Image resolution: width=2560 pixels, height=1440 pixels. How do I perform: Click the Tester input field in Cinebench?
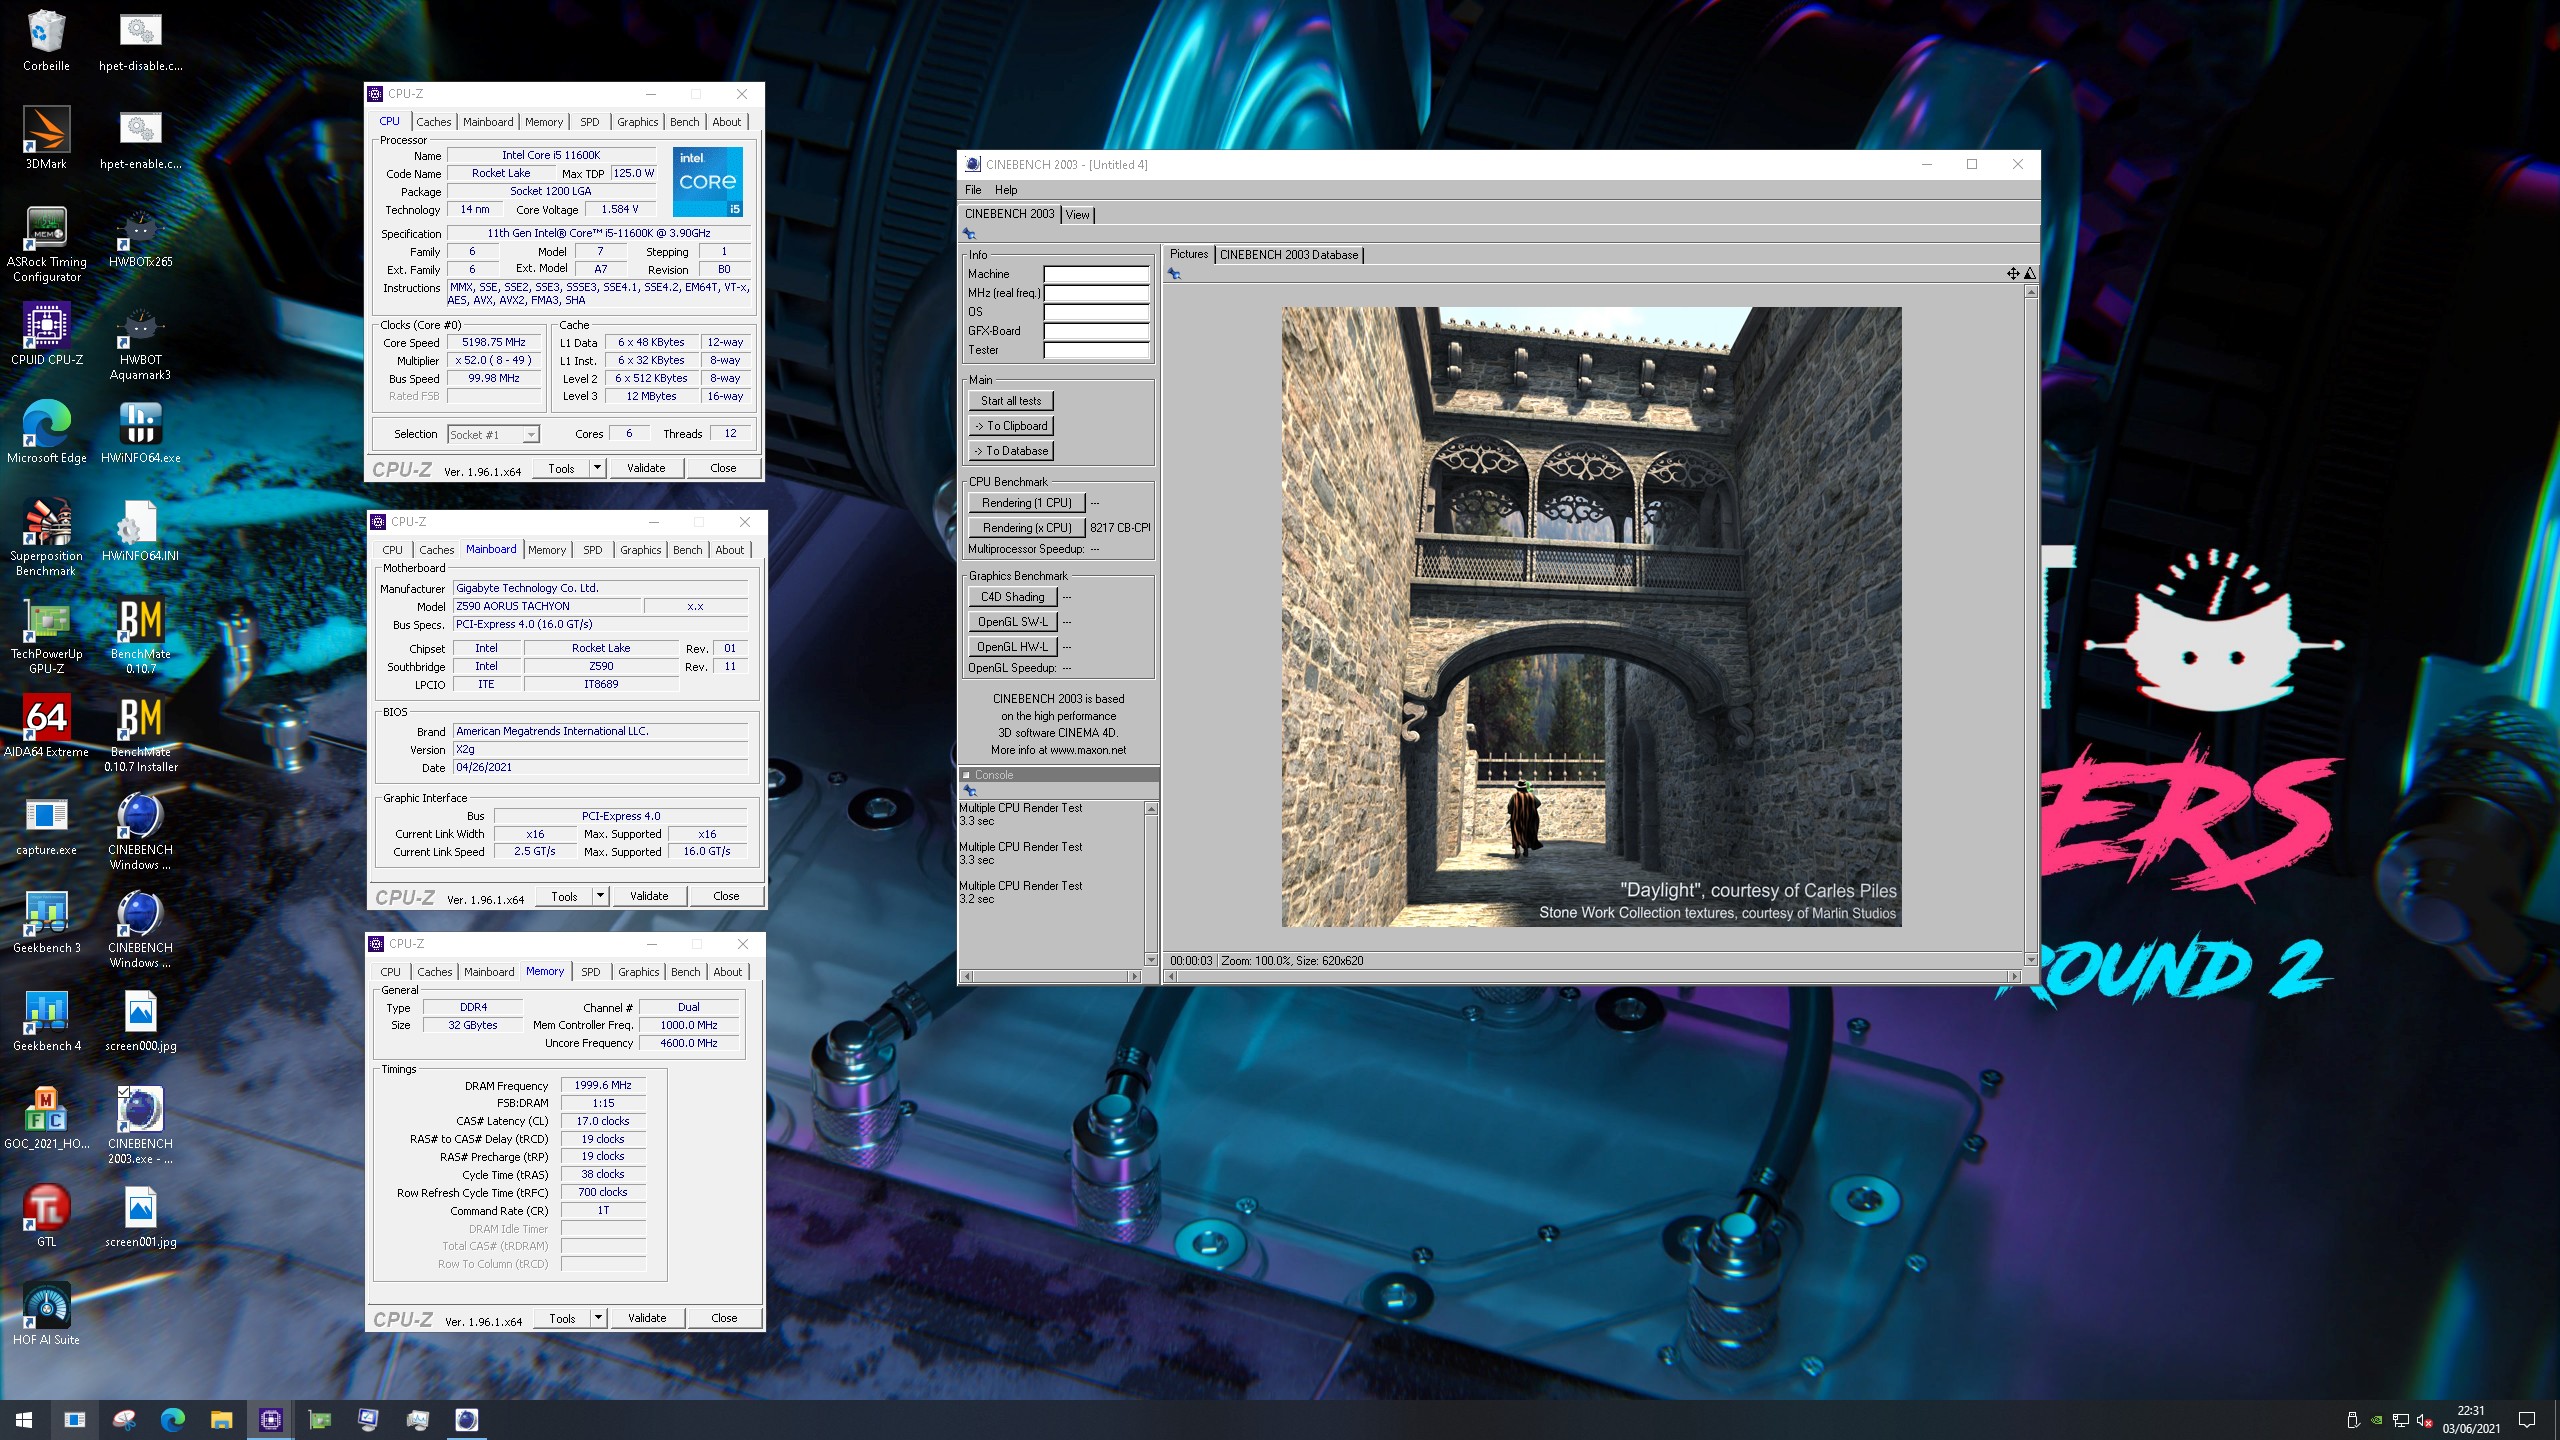pyautogui.click(x=1096, y=350)
